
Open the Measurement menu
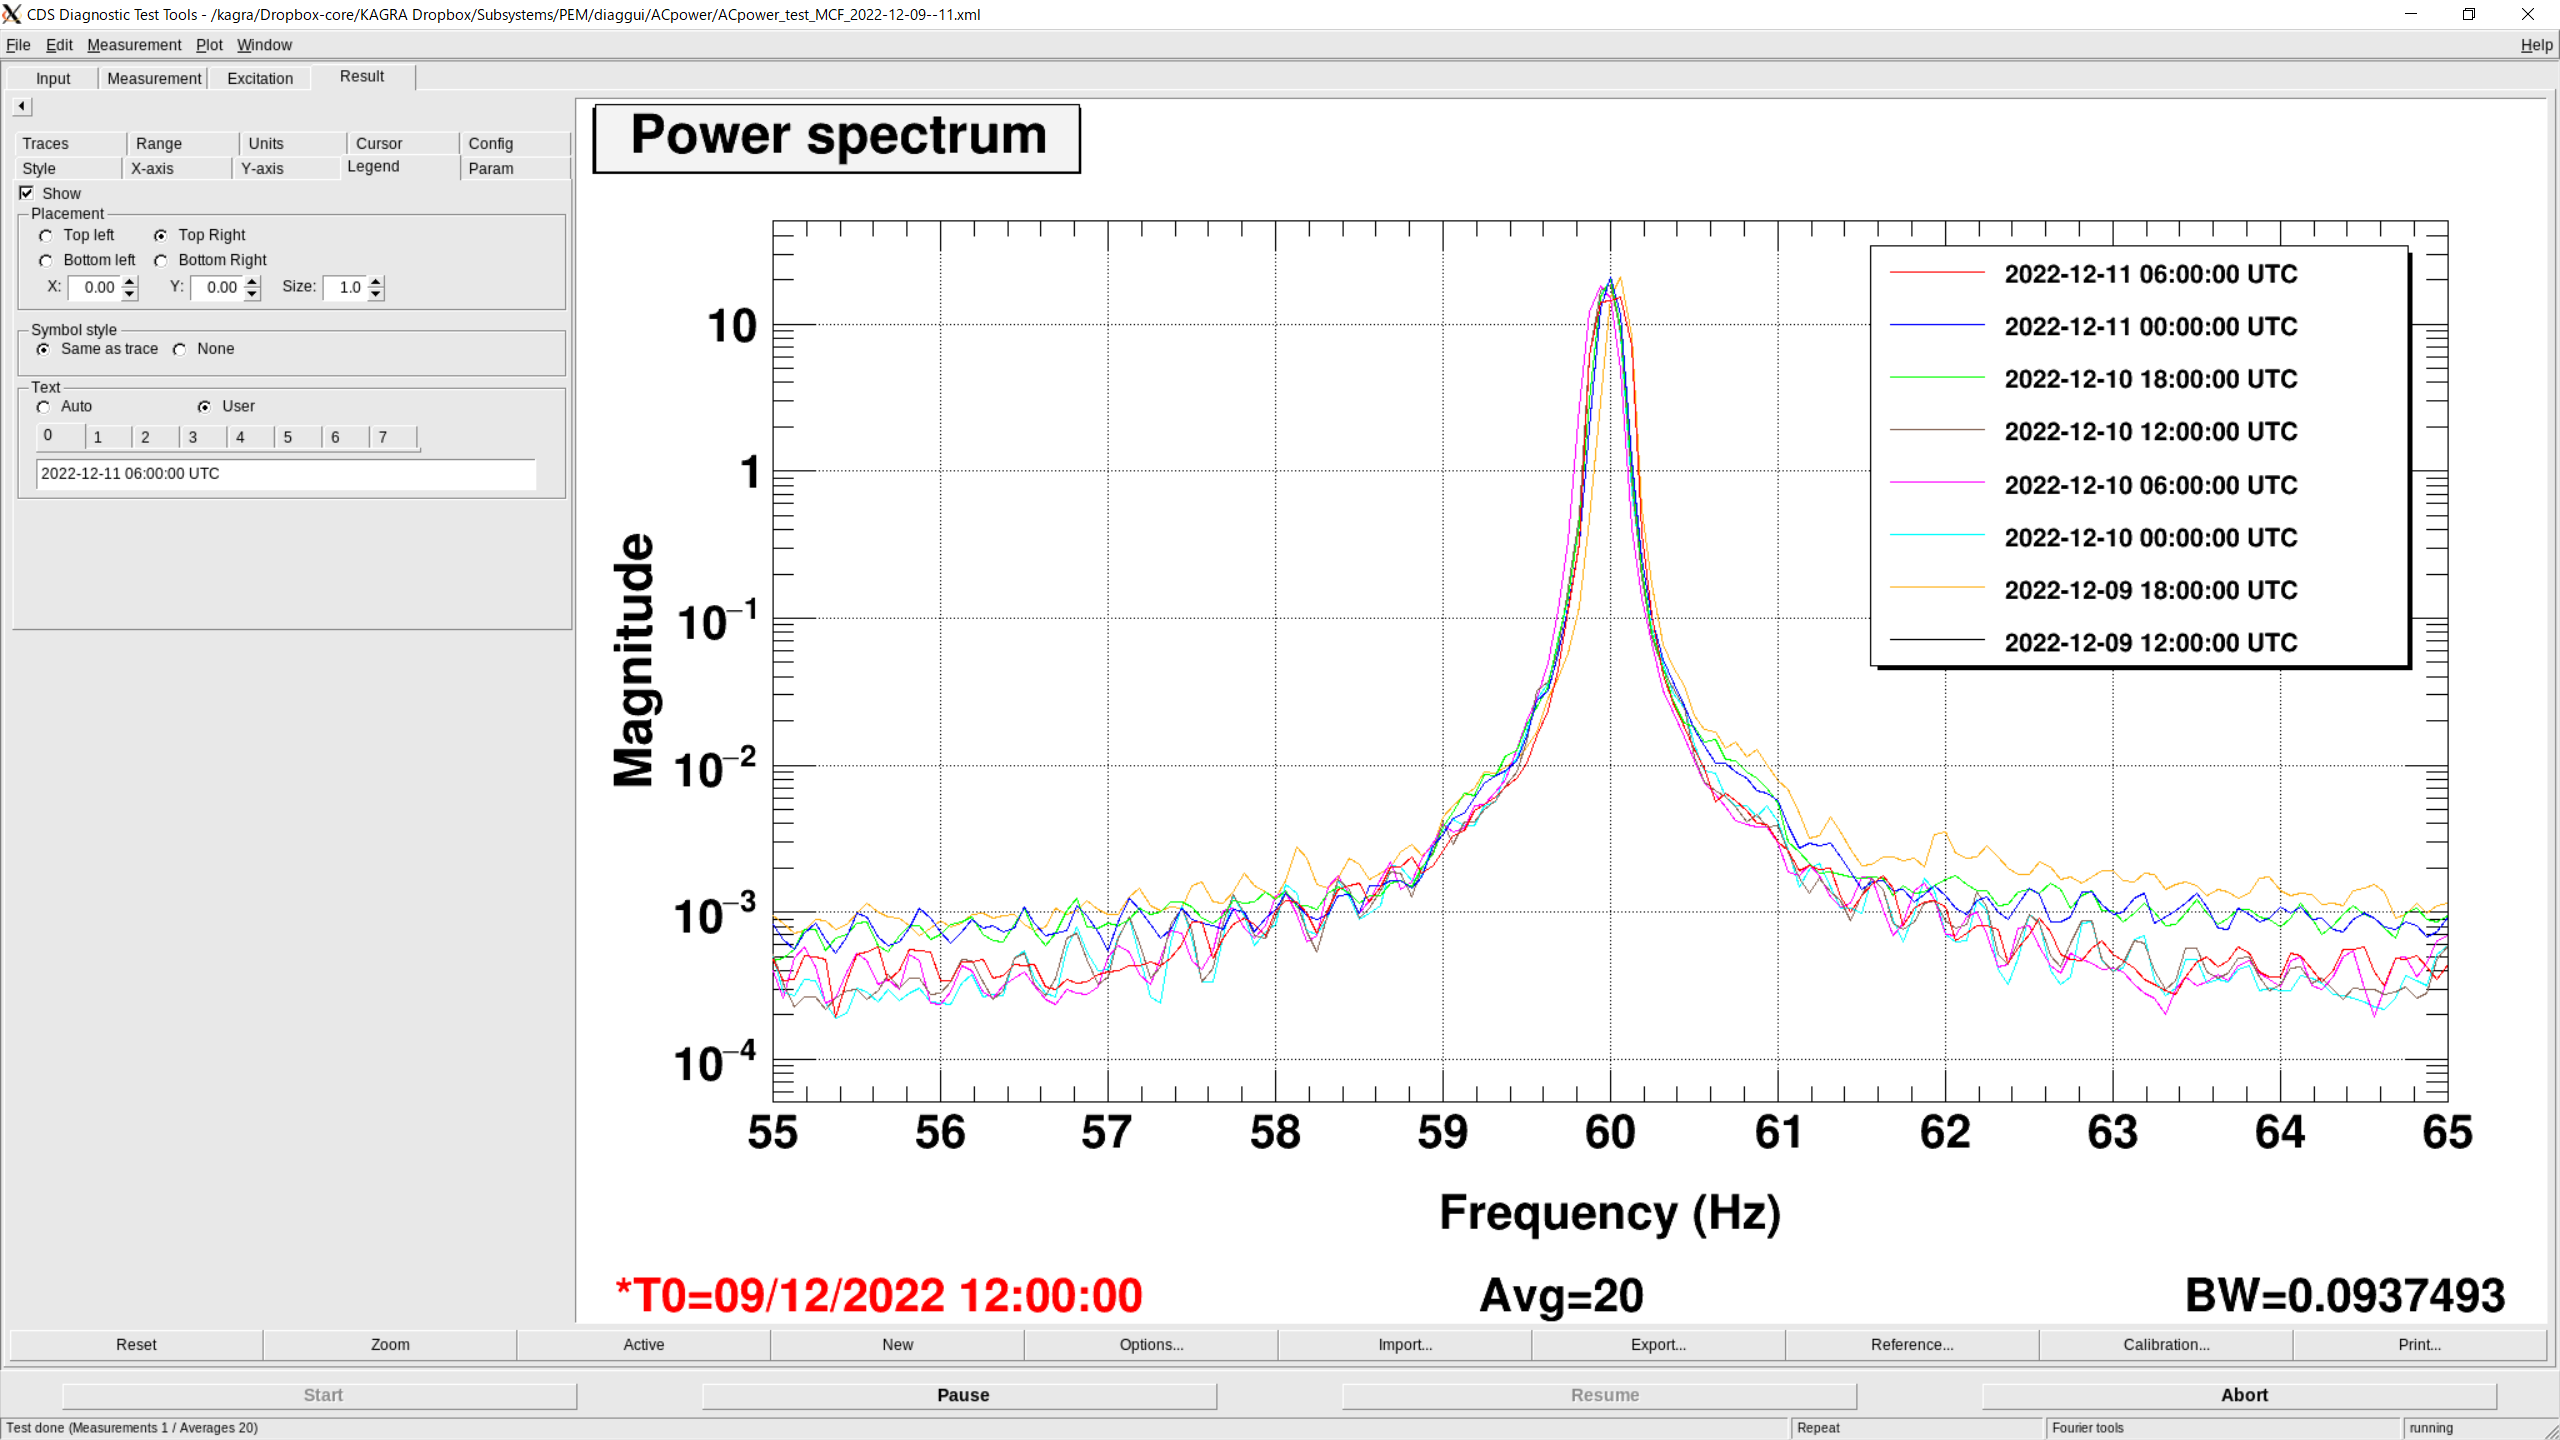134,45
